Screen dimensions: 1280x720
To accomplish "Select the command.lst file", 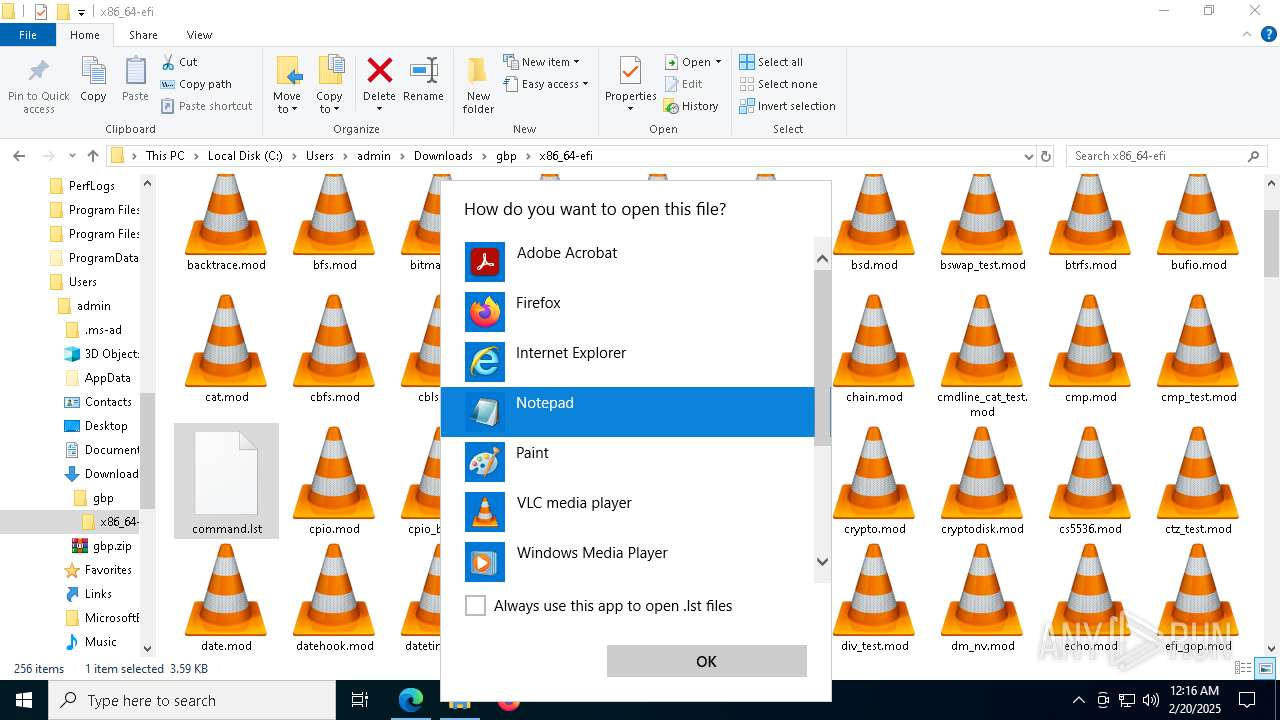I will pos(227,481).
